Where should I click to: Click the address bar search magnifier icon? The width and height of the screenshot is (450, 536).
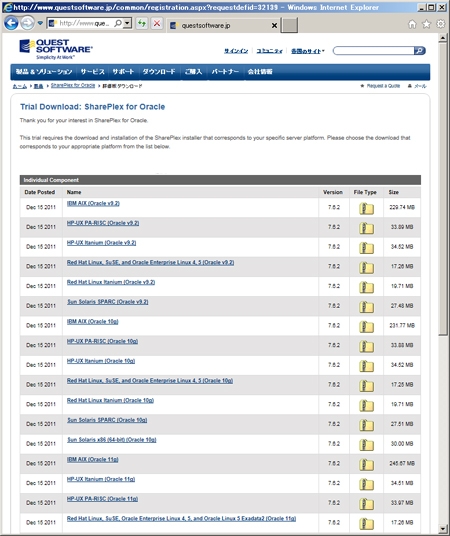(118, 23)
